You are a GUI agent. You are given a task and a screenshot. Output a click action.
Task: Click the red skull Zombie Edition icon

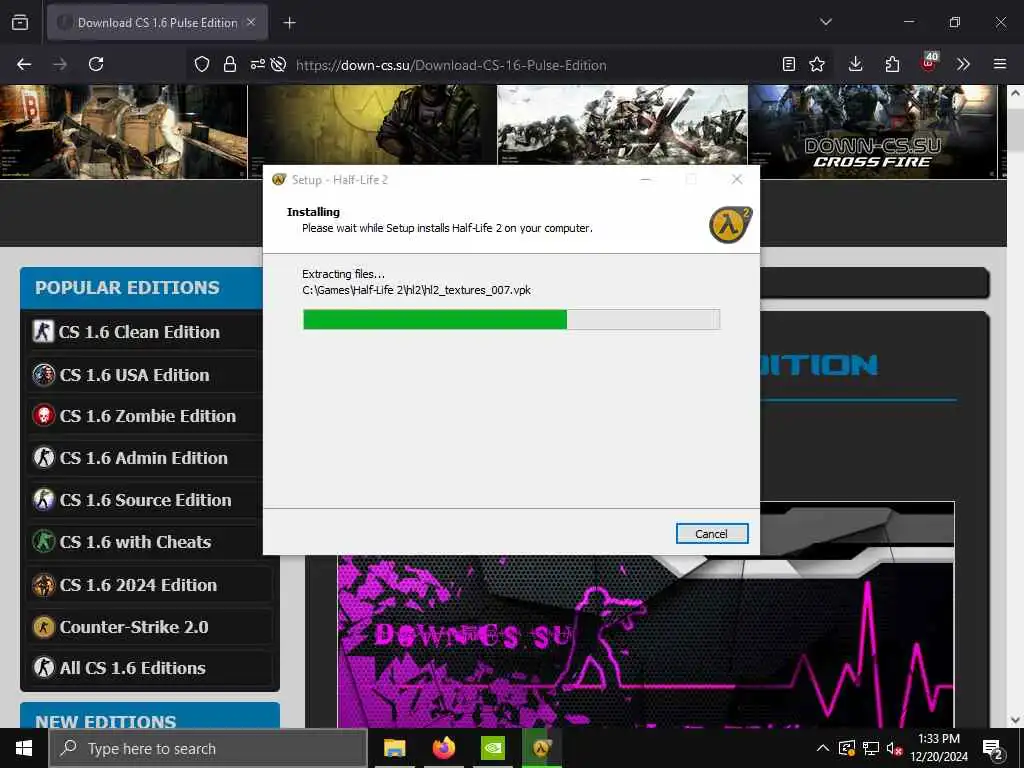click(43, 415)
